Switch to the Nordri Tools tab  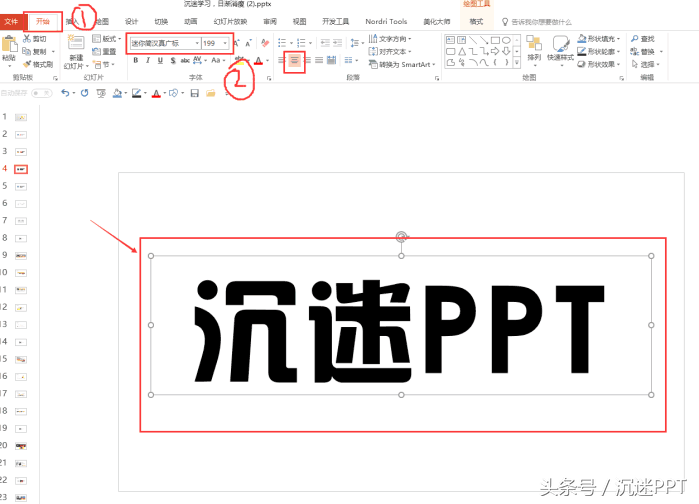(386, 21)
